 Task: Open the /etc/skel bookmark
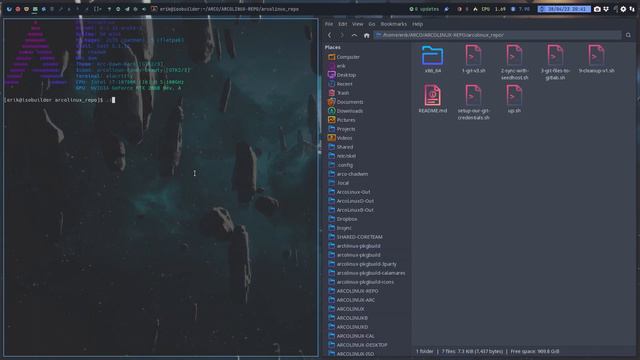tap(342, 156)
